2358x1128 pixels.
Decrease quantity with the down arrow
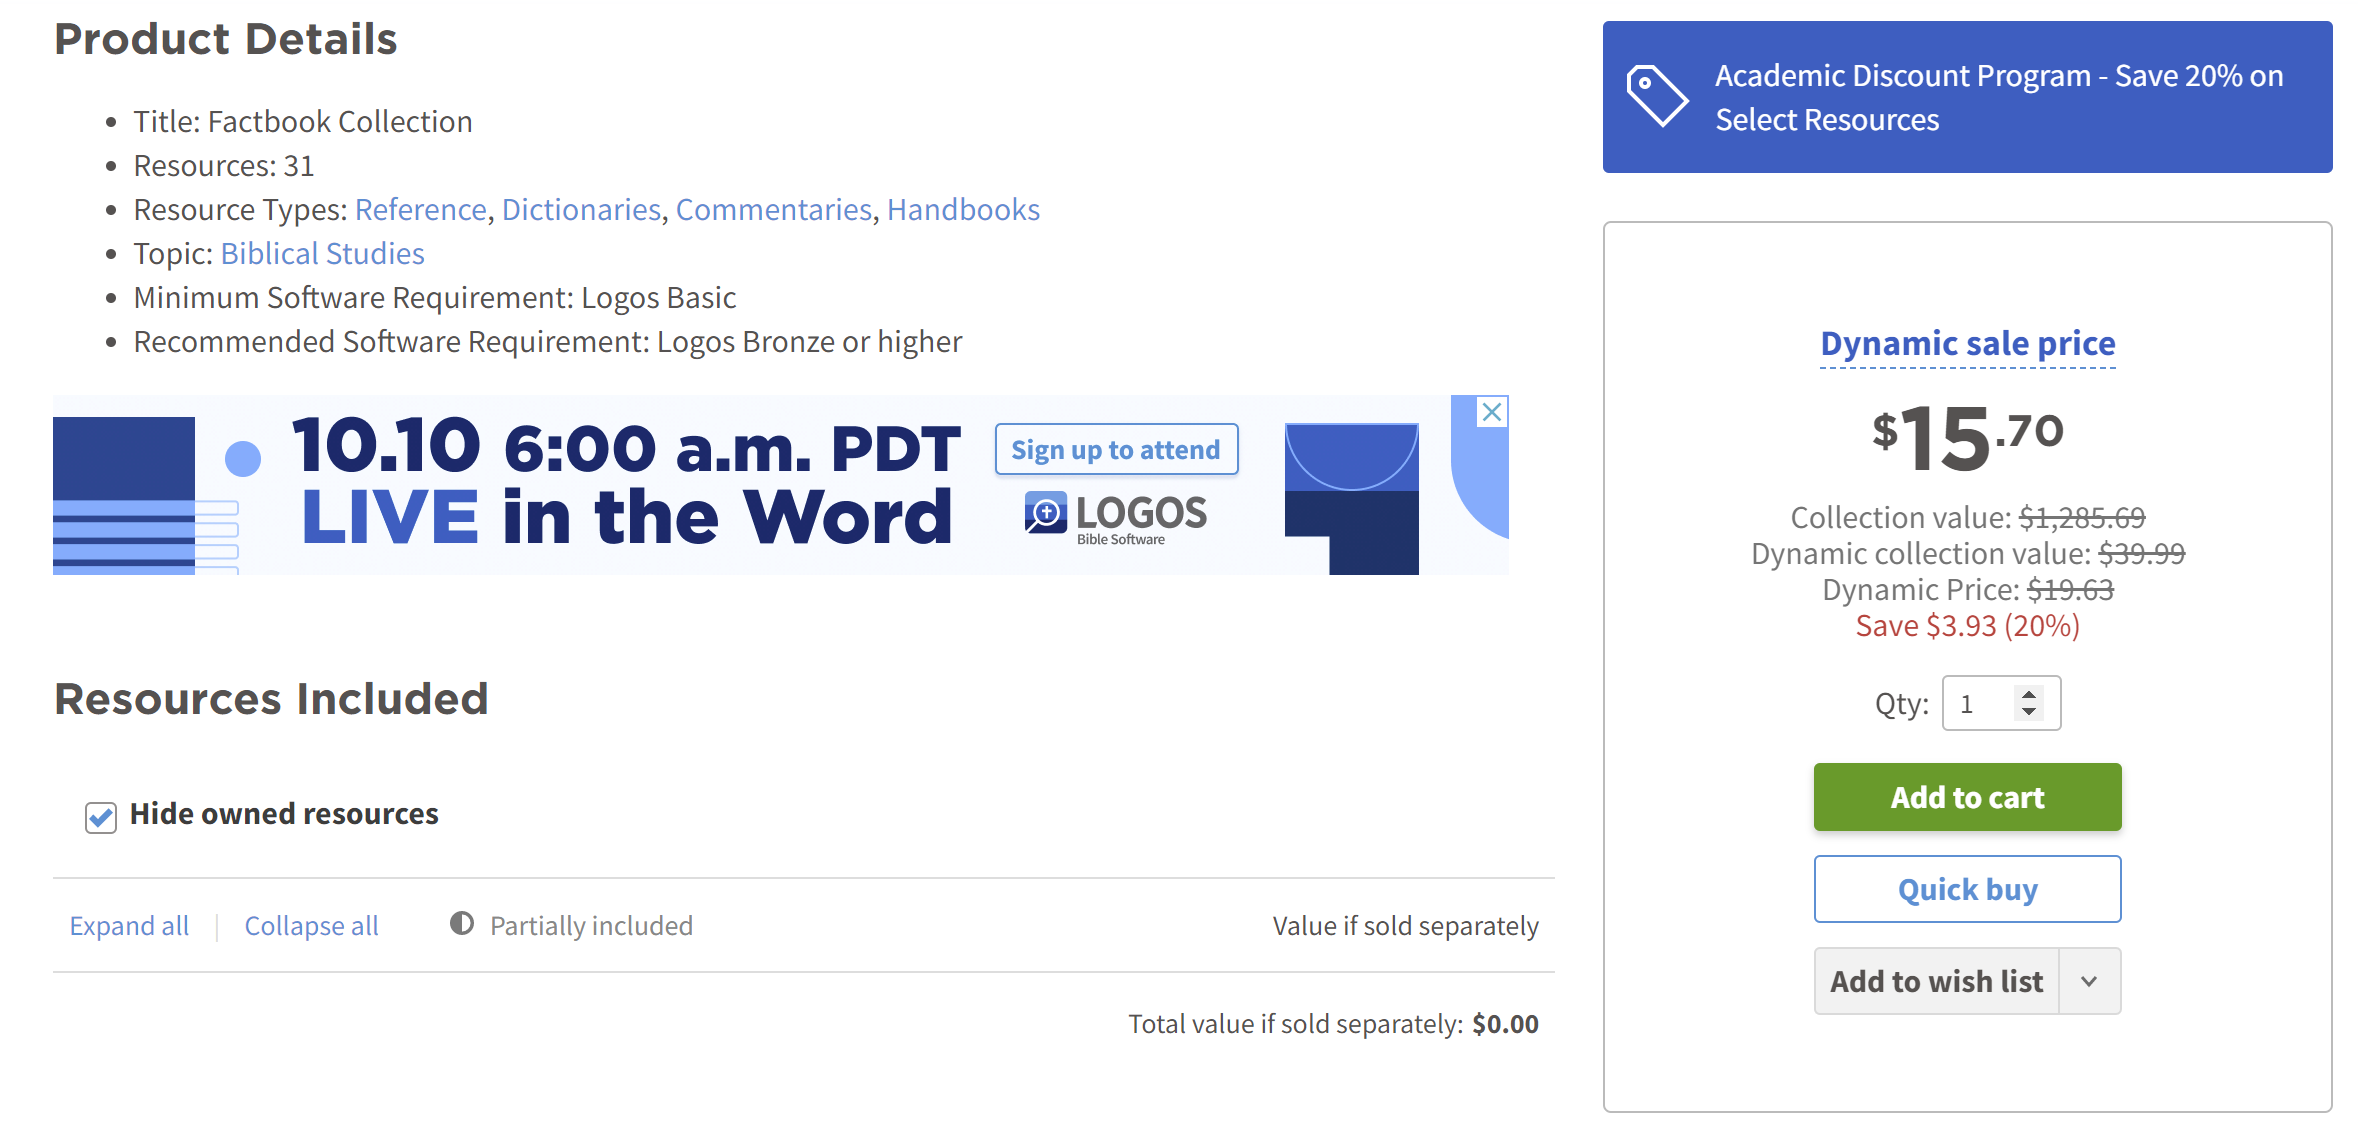click(x=2028, y=712)
